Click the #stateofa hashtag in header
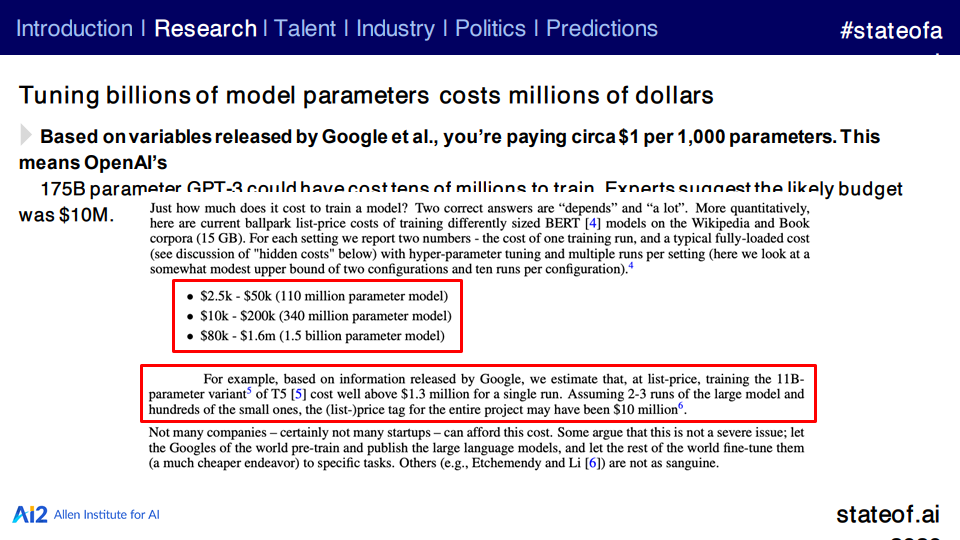The height and width of the screenshot is (540, 960). click(x=891, y=30)
